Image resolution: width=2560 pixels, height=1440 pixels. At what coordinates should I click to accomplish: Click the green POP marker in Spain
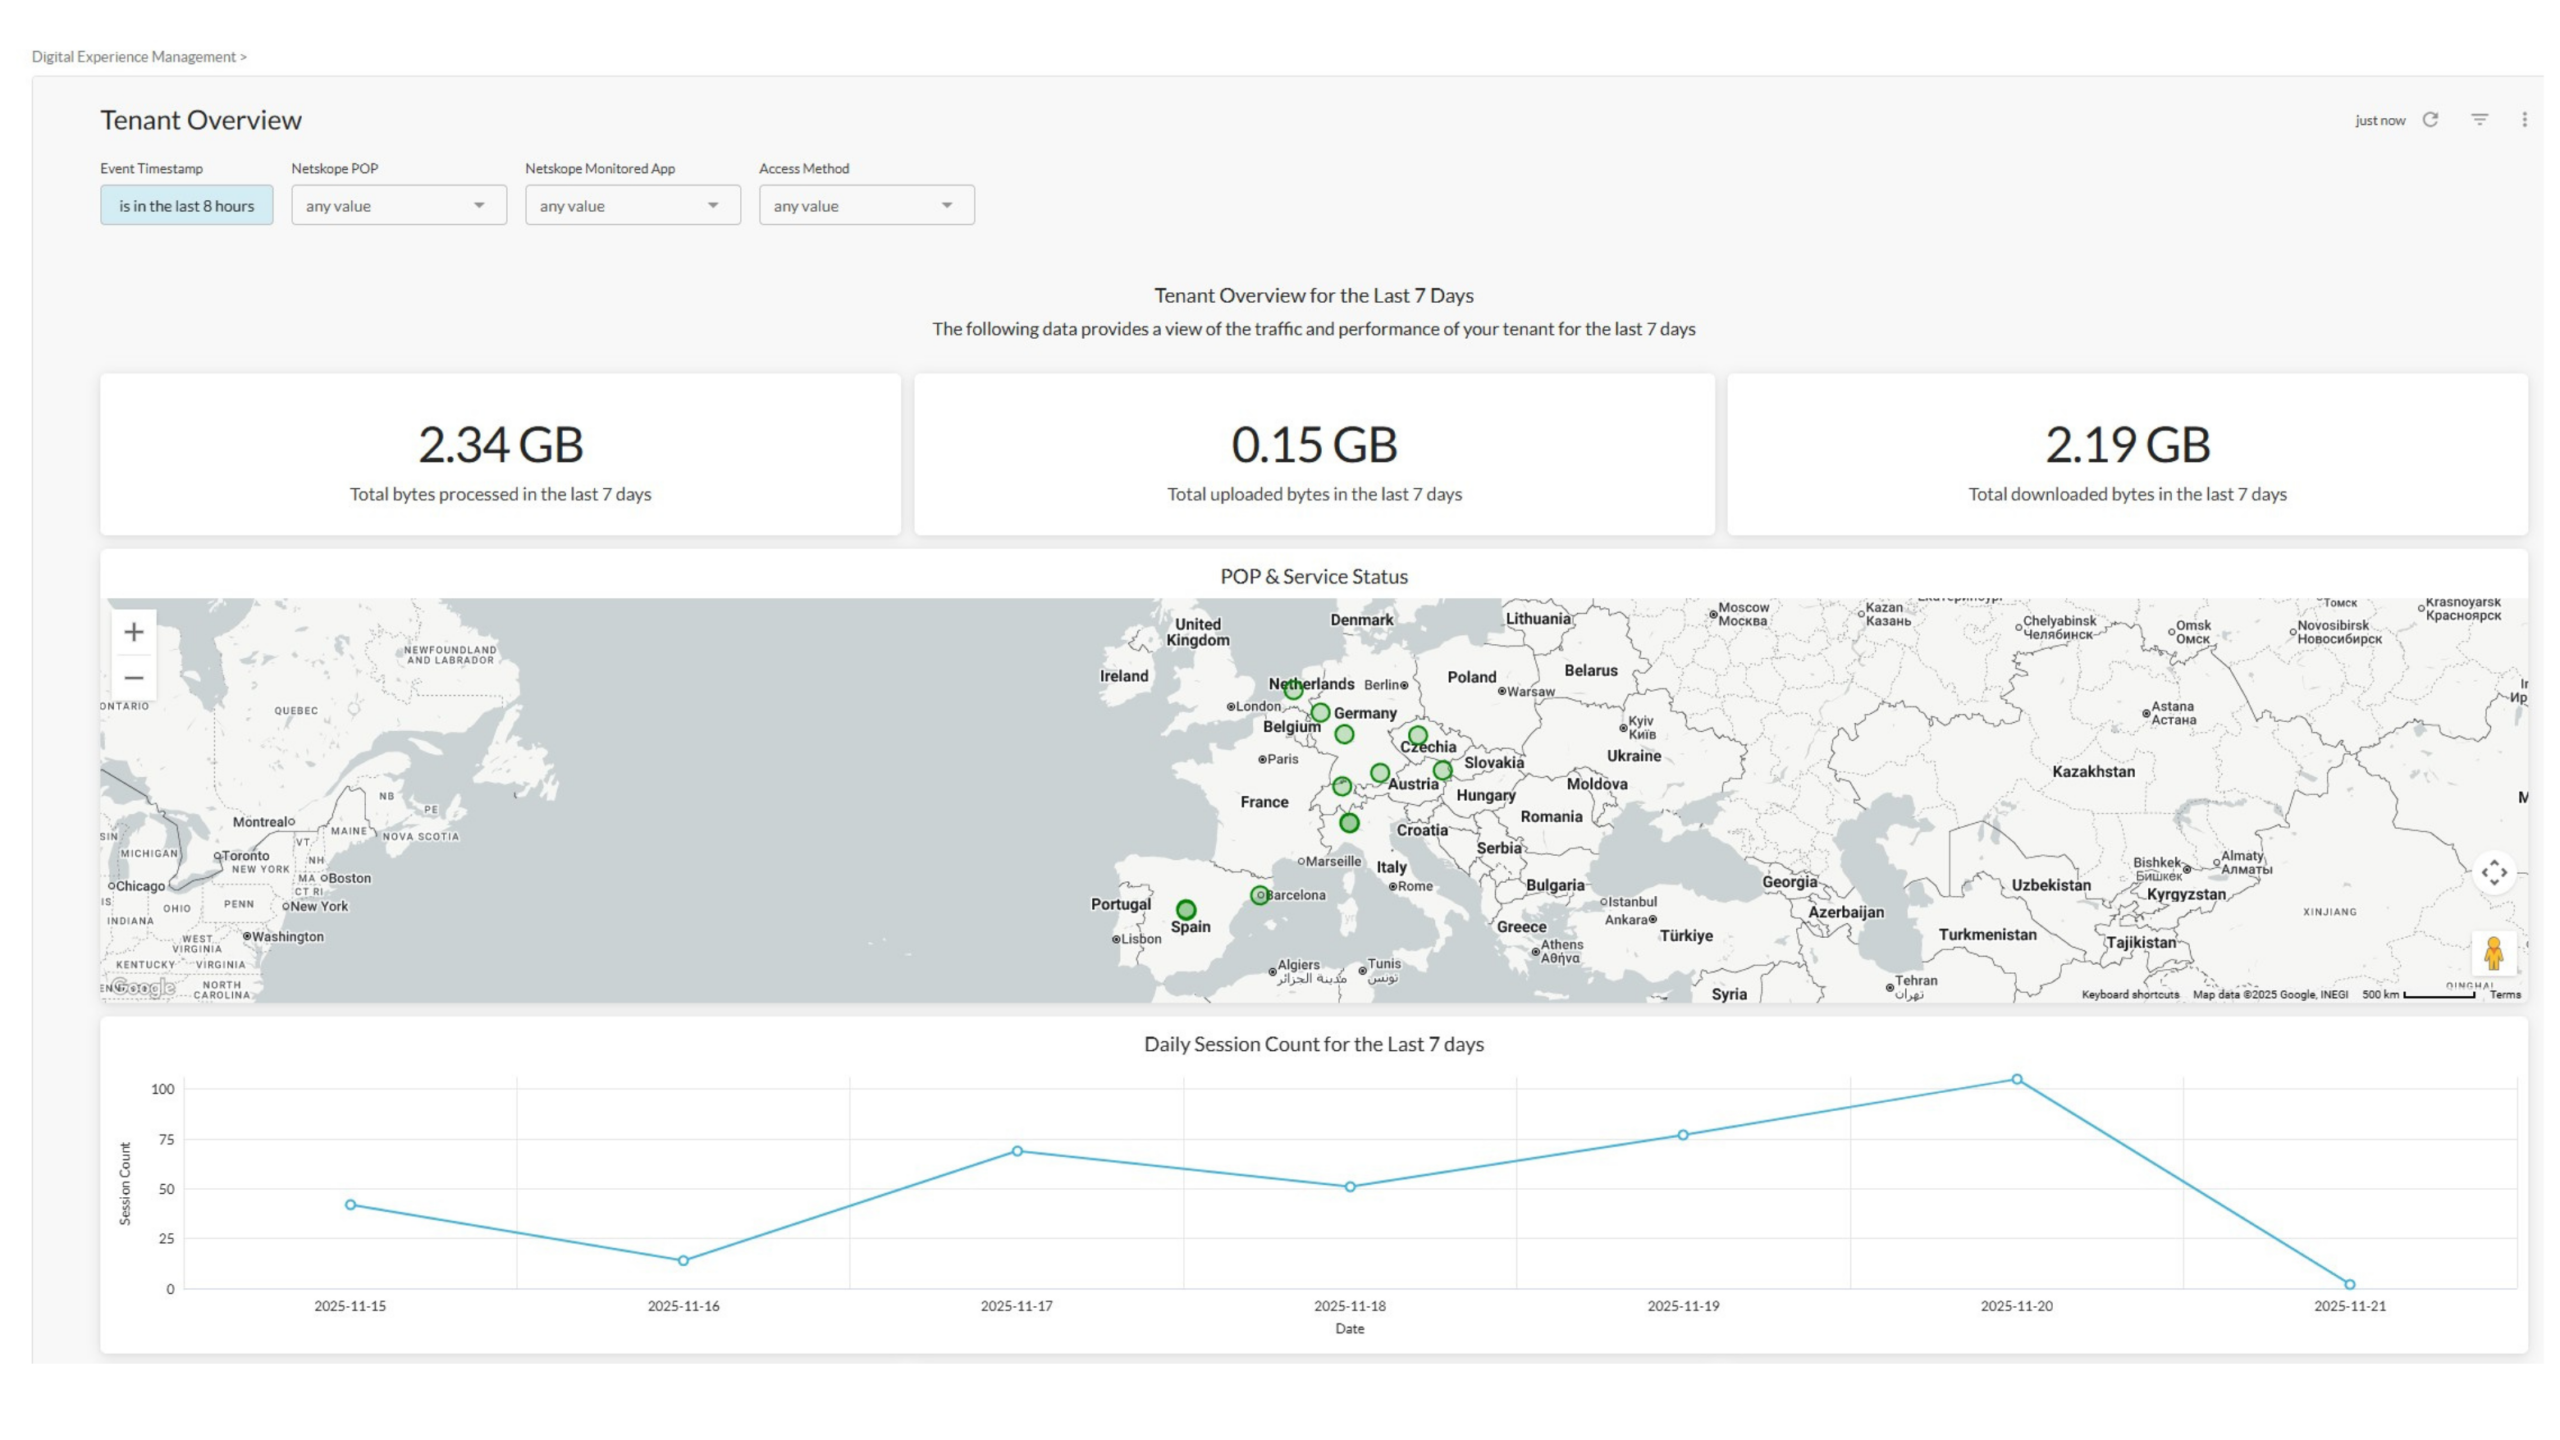tap(1186, 909)
